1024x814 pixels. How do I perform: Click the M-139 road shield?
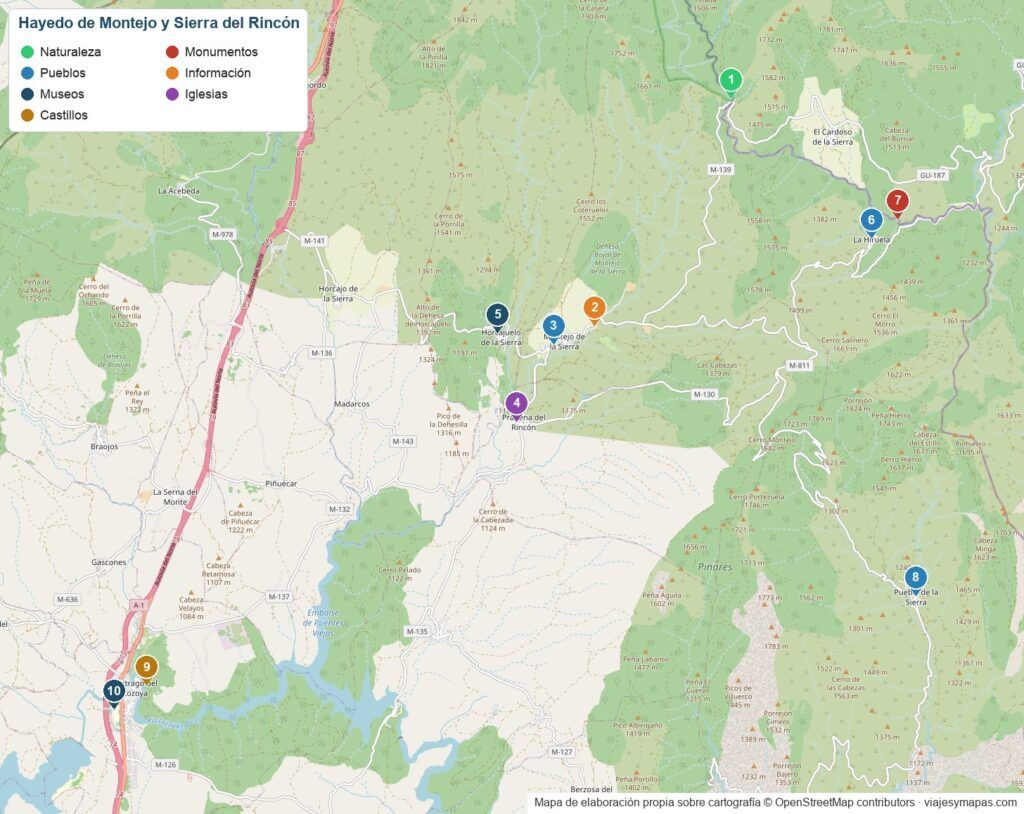720,170
